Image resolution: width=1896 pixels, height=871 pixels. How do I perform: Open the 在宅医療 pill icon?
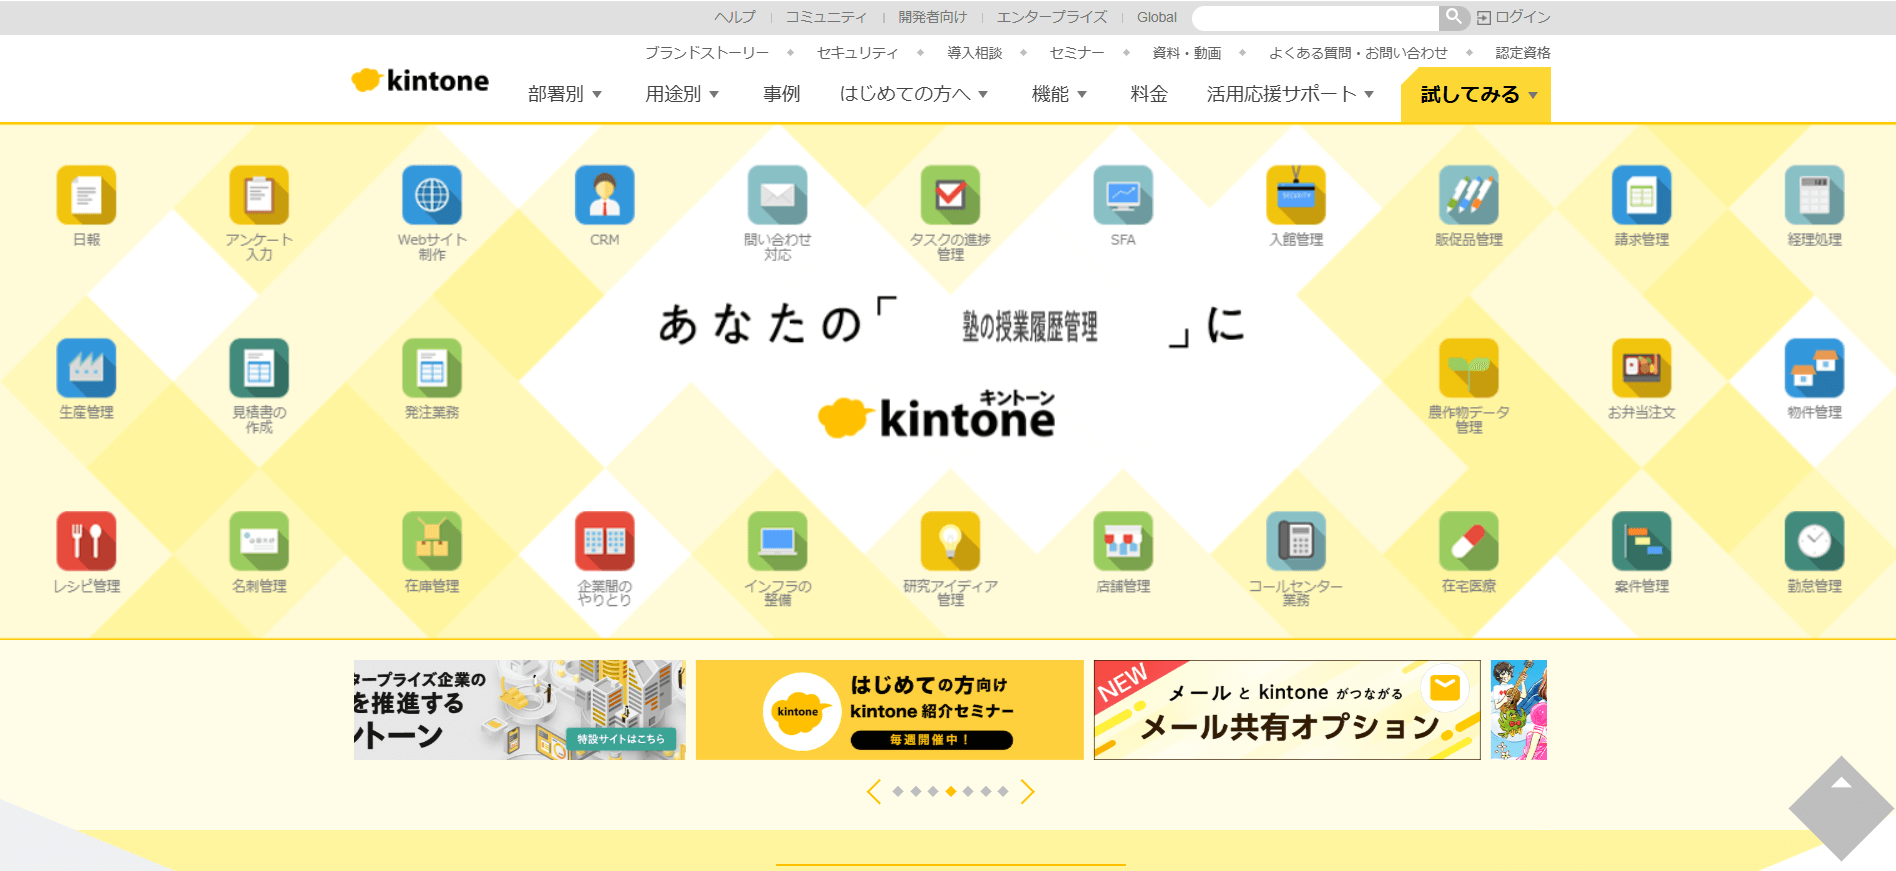tap(1469, 541)
